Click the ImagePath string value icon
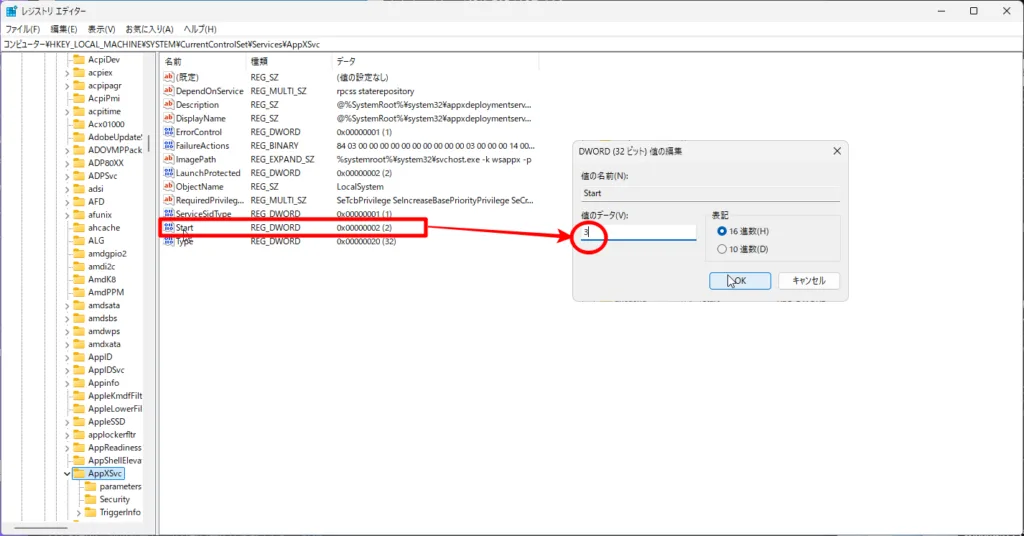The image size is (1024, 536). 169,159
